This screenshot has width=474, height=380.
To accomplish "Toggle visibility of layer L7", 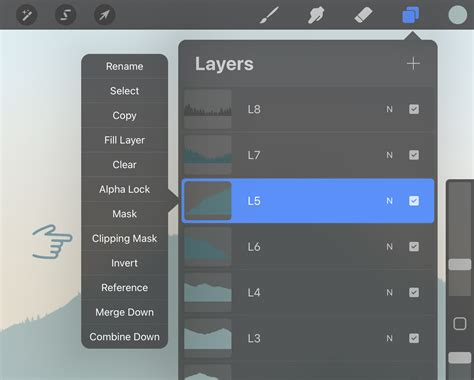I will point(414,155).
